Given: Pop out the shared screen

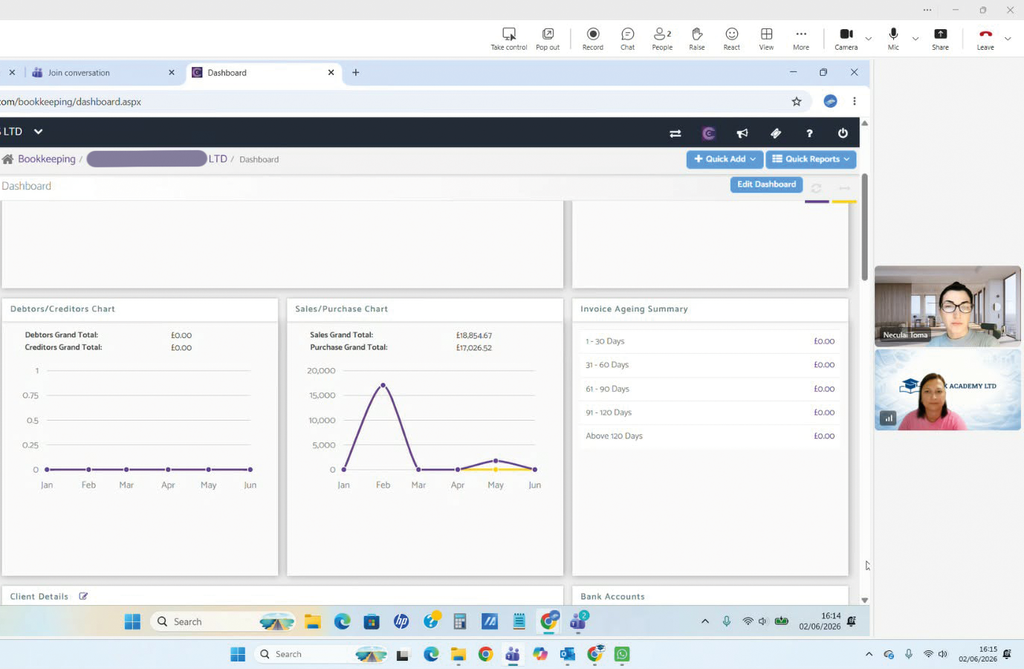Looking at the screenshot, I should tap(547, 39).
